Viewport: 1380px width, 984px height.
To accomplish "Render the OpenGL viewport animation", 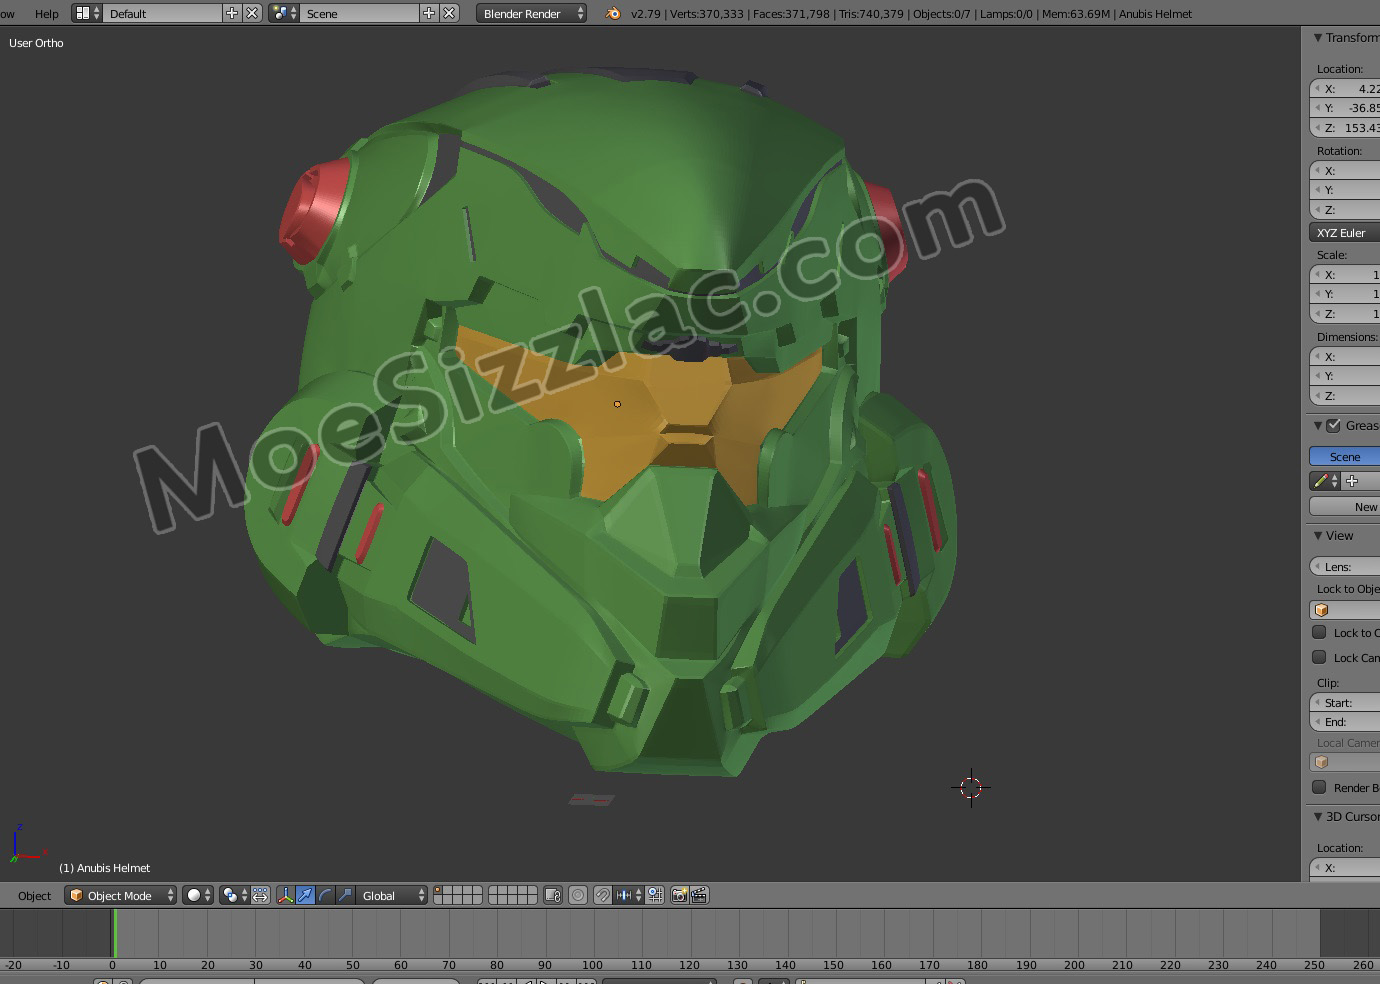I will coord(699,895).
